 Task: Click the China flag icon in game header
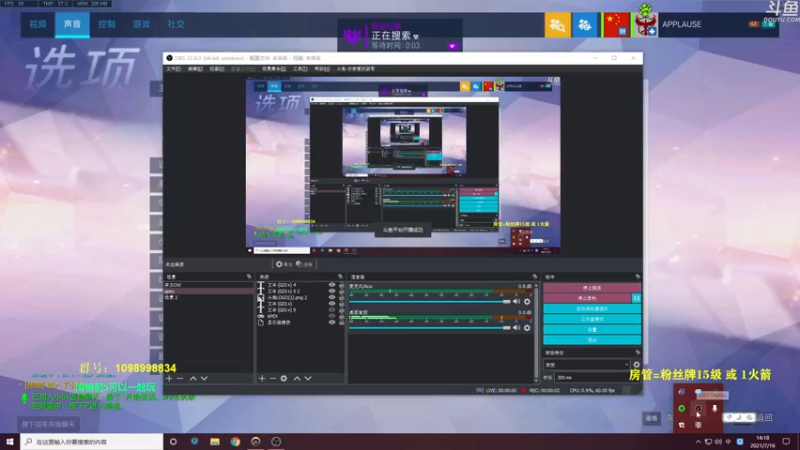click(616, 24)
